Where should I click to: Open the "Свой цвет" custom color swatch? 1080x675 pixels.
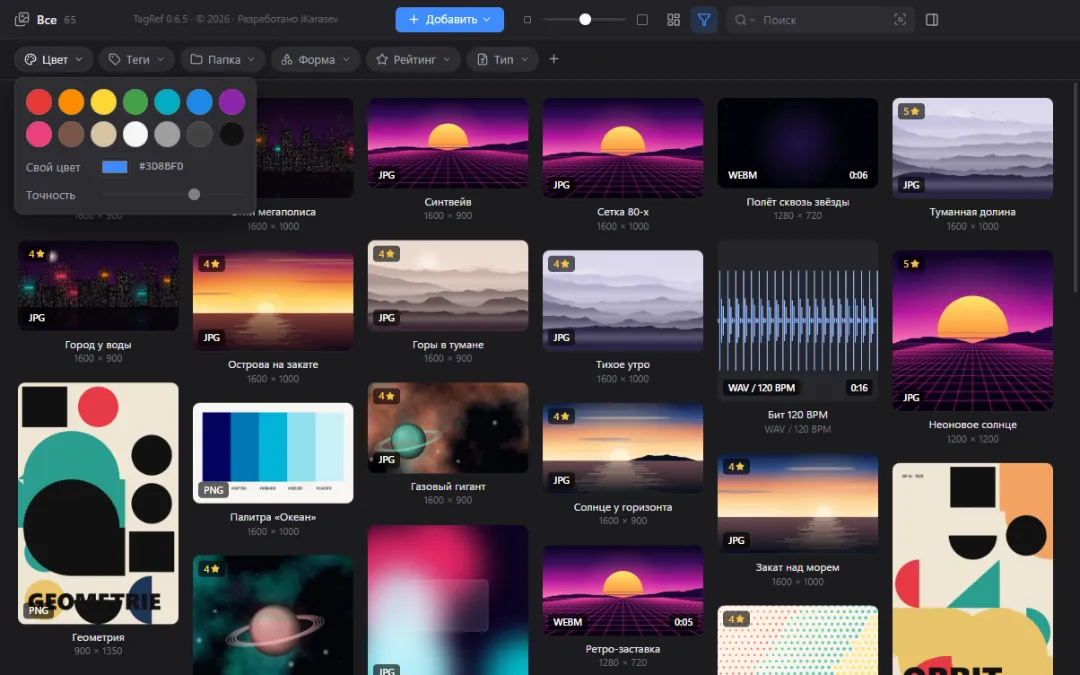(115, 167)
